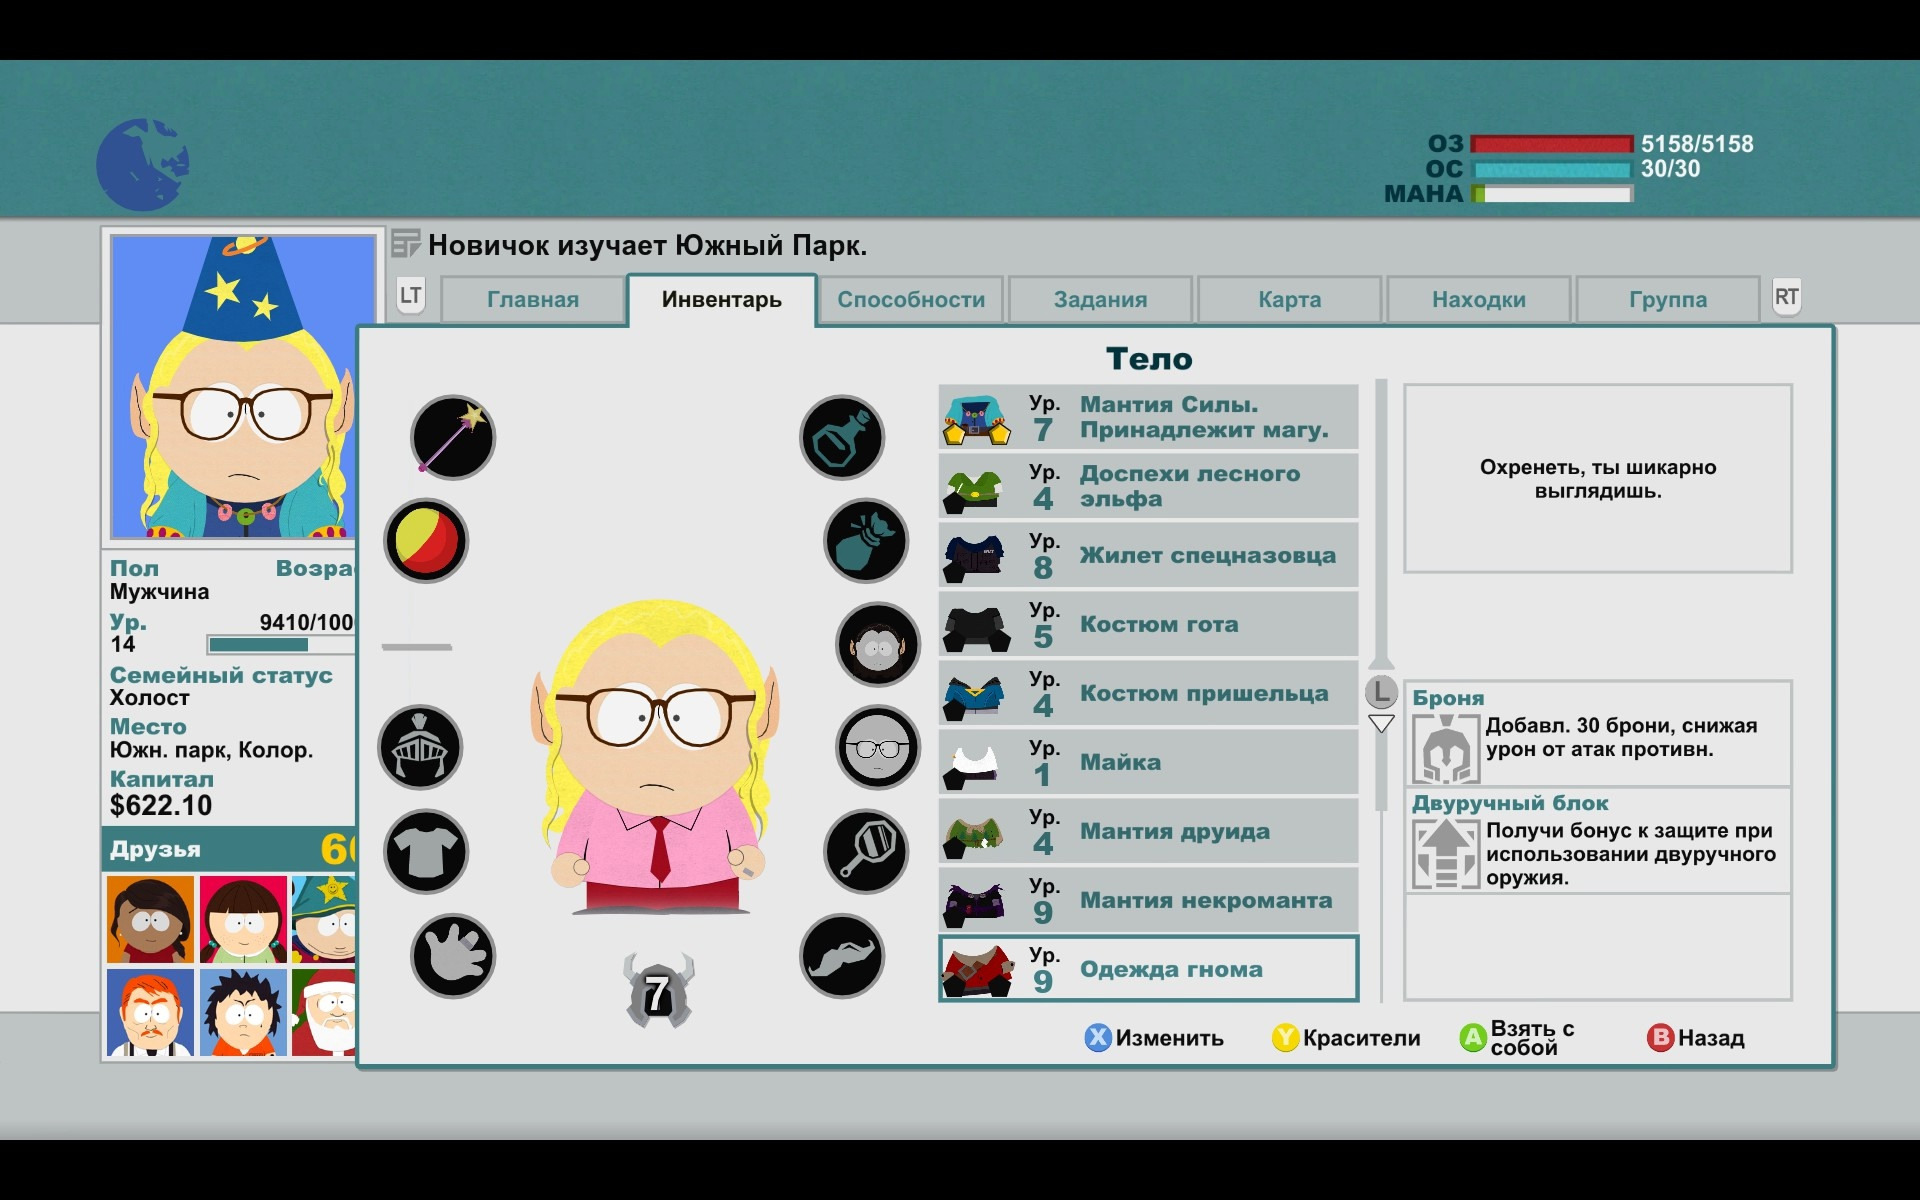Select the magic wand weapon slot
The height and width of the screenshot is (1200, 1920).
point(453,437)
